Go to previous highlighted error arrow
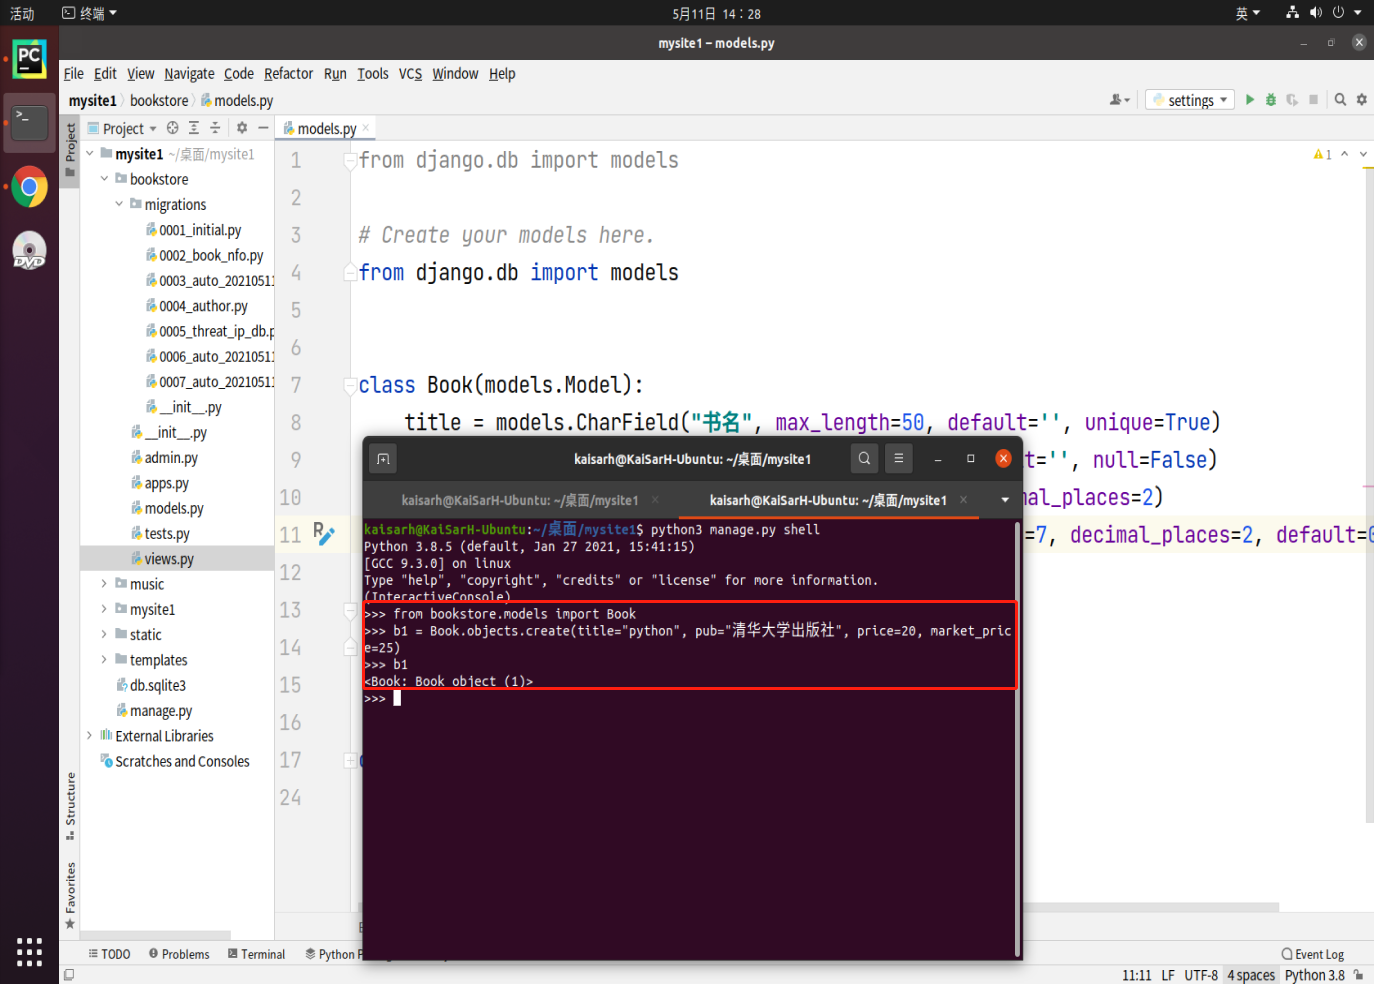The width and height of the screenshot is (1374, 984). pyautogui.click(x=1345, y=154)
